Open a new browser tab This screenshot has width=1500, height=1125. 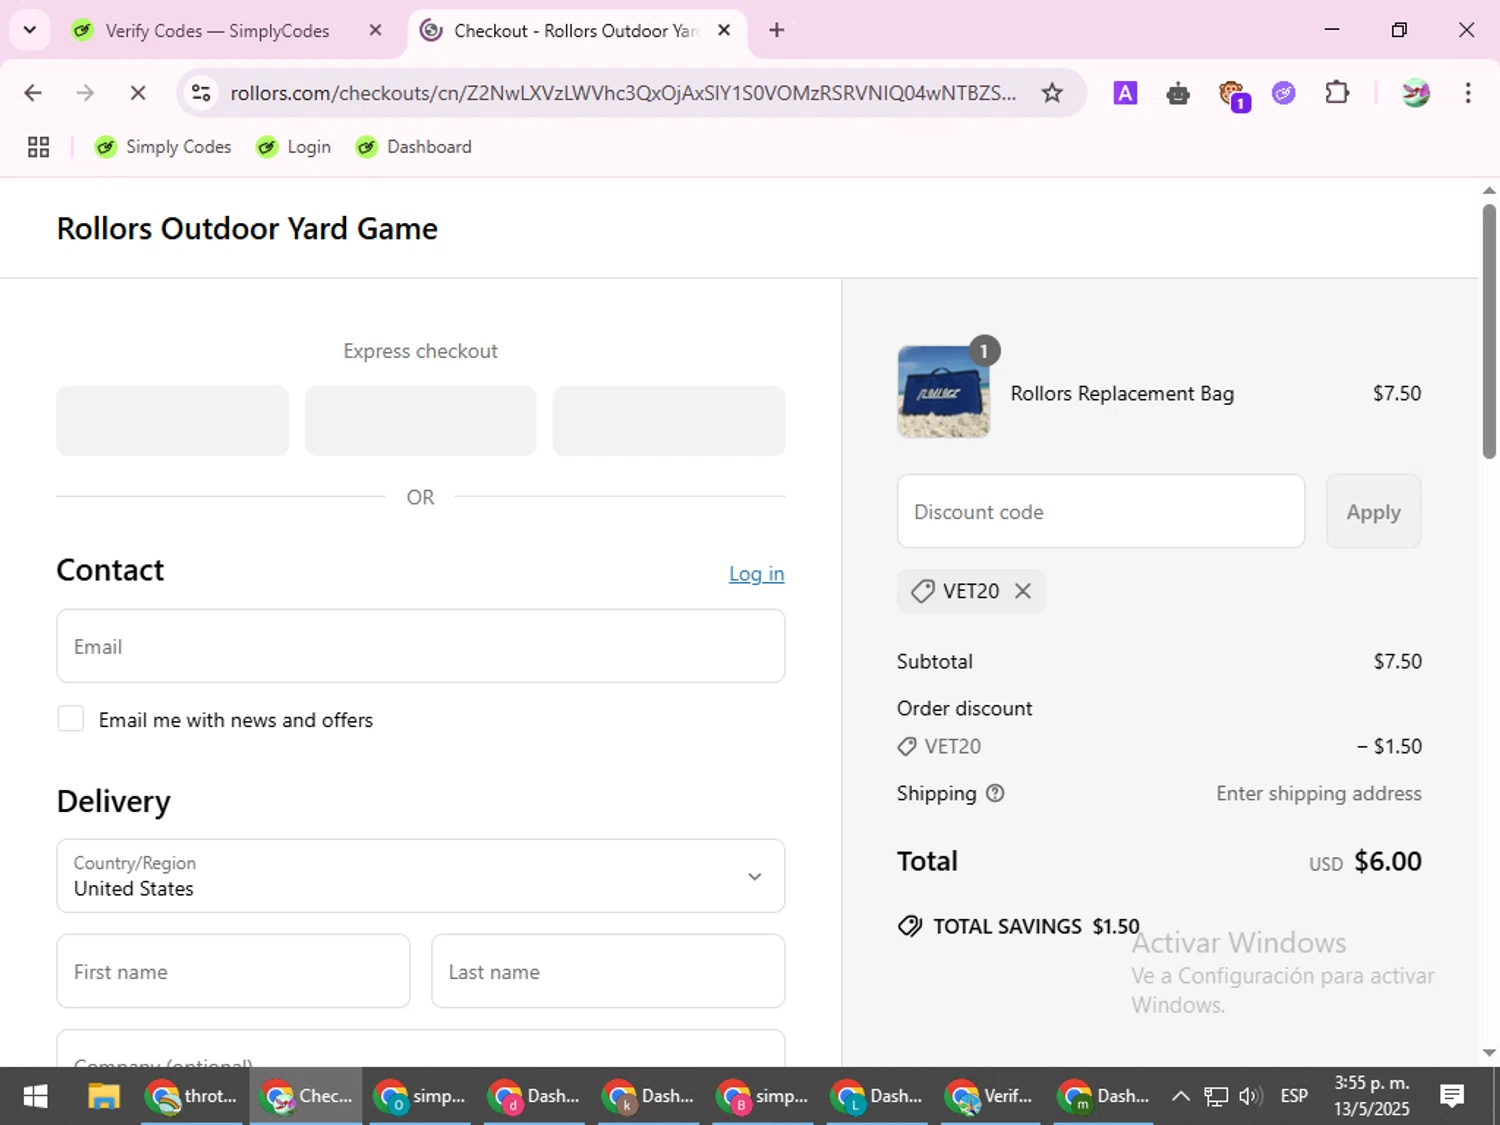coord(777,31)
